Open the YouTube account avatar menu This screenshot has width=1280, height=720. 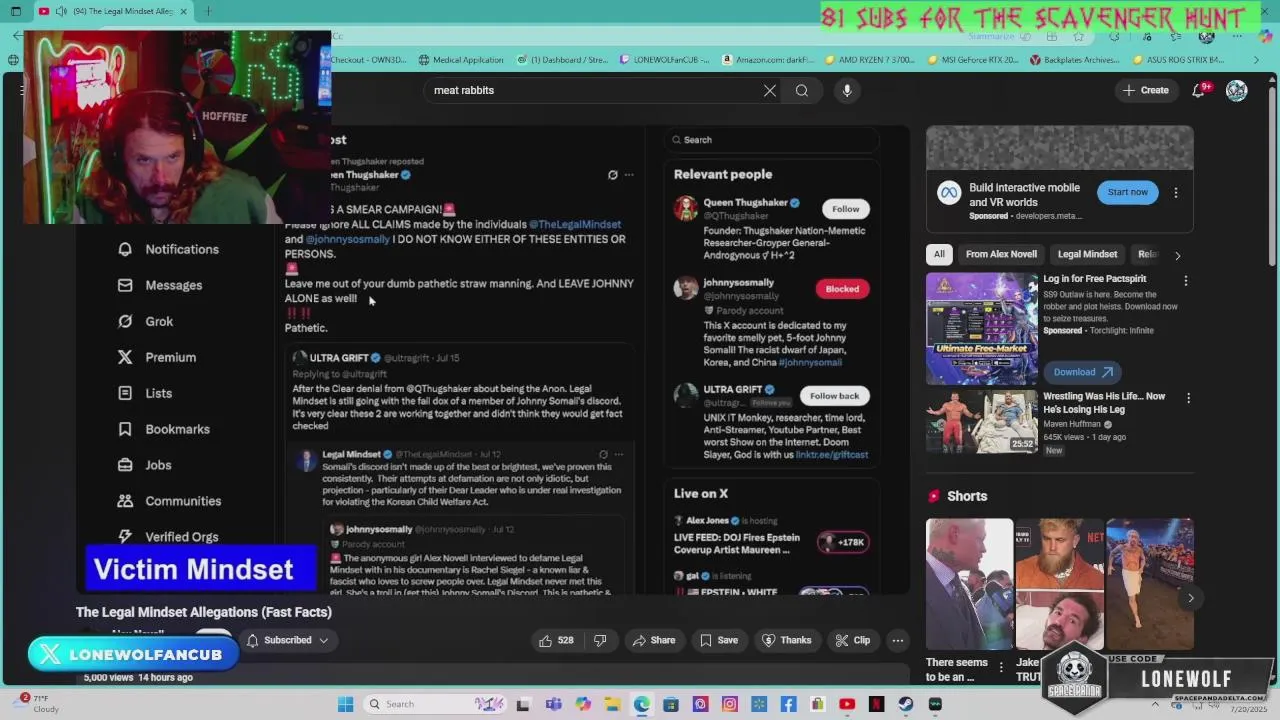(x=1237, y=90)
